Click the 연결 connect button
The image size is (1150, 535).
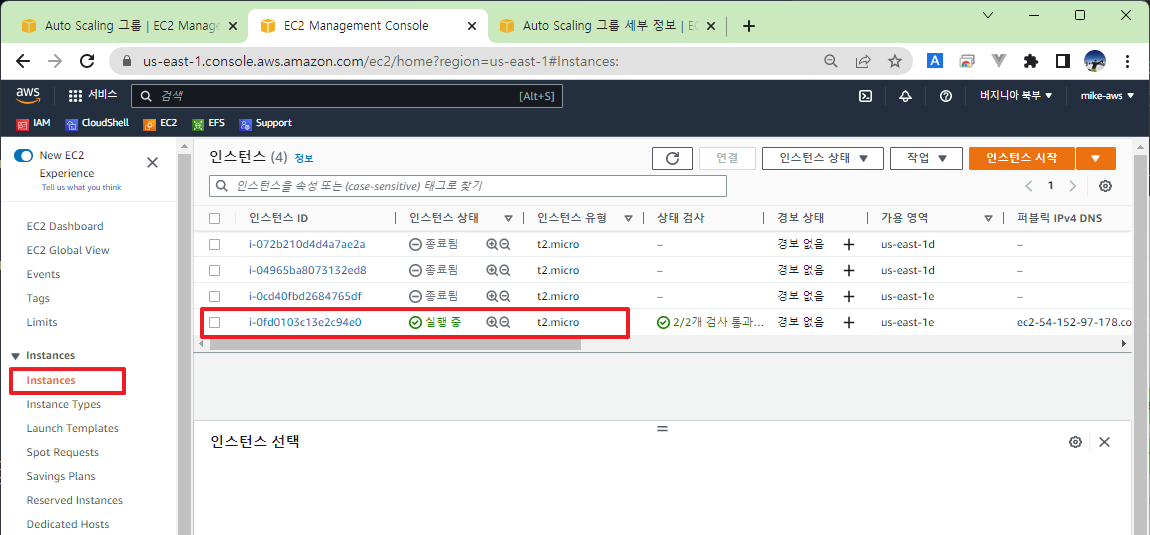[727, 158]
